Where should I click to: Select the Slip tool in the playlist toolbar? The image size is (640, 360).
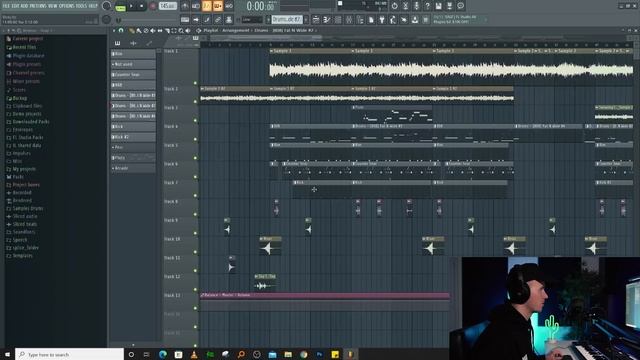point(160,31)
